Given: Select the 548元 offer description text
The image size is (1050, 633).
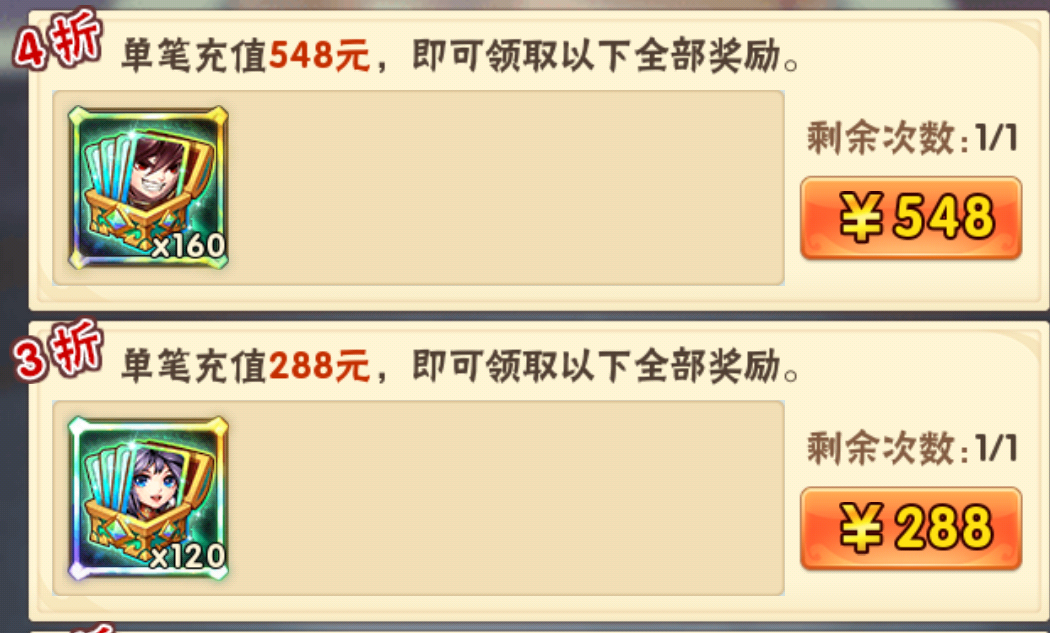Looking at the screenshot, I should [460, 56].
